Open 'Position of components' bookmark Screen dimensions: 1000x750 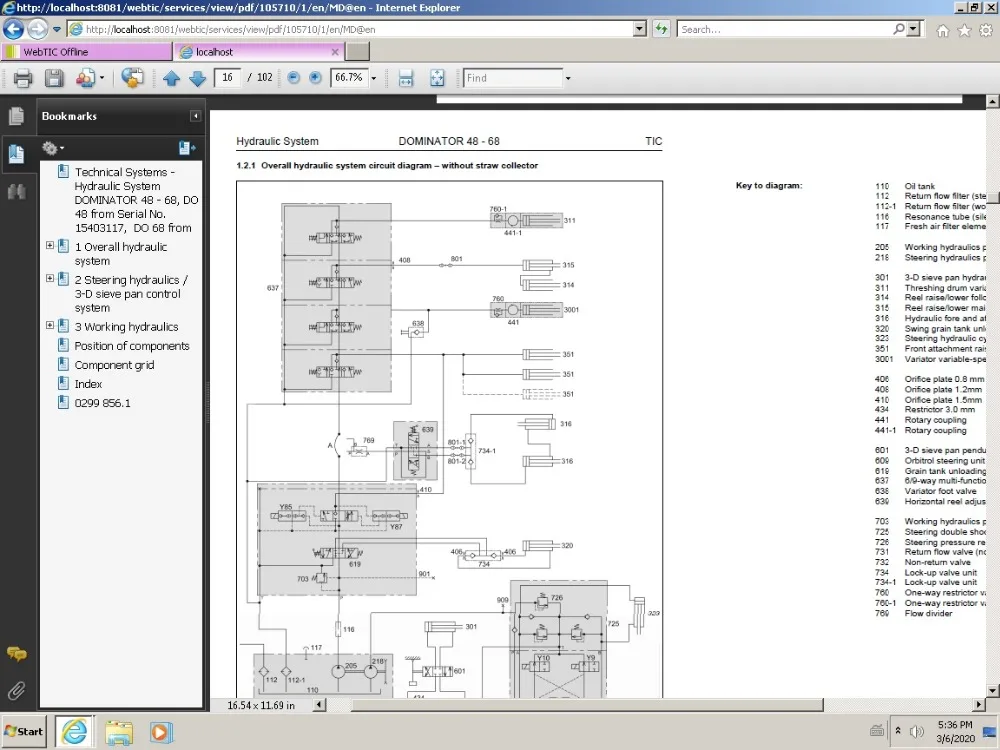131,346
